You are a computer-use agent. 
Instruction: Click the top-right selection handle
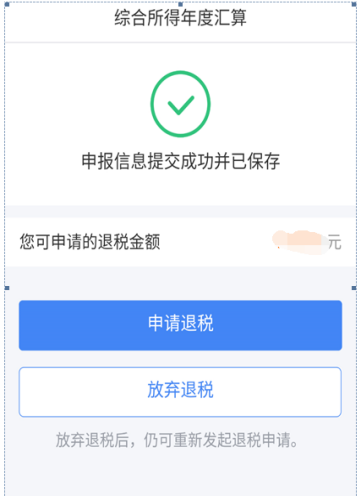(354, 4)
